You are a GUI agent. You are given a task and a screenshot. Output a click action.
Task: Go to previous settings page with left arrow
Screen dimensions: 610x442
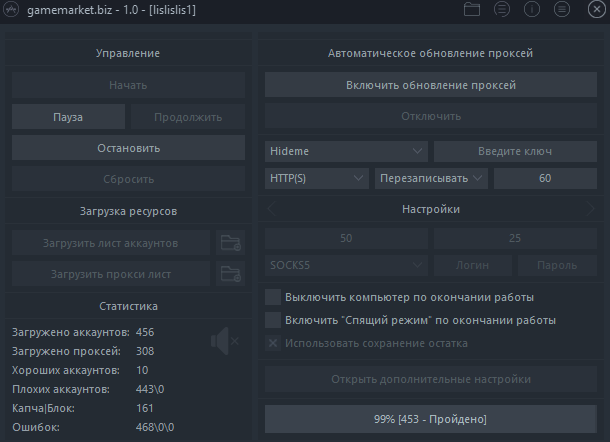pos(272,209)
